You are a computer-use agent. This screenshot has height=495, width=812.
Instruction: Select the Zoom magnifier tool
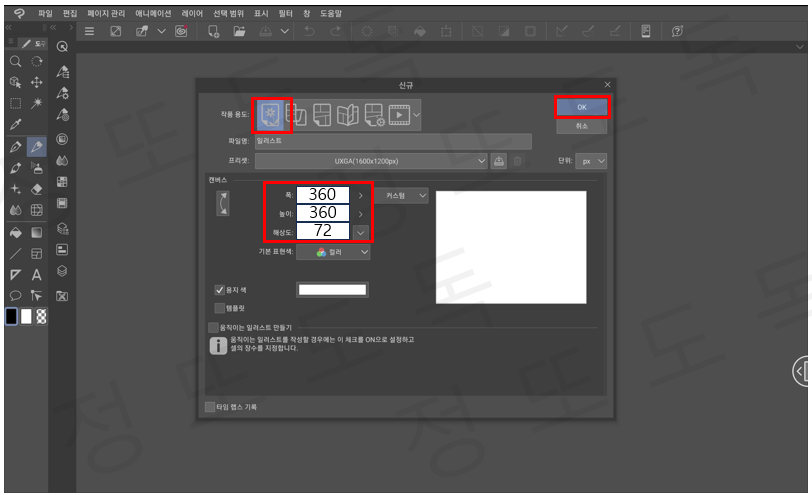(16, 62)
